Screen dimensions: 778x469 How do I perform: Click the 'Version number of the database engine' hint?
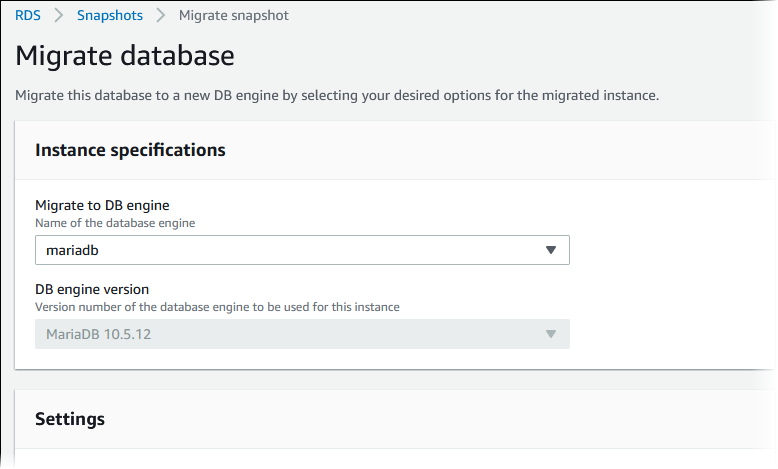[x=217, y=307]
